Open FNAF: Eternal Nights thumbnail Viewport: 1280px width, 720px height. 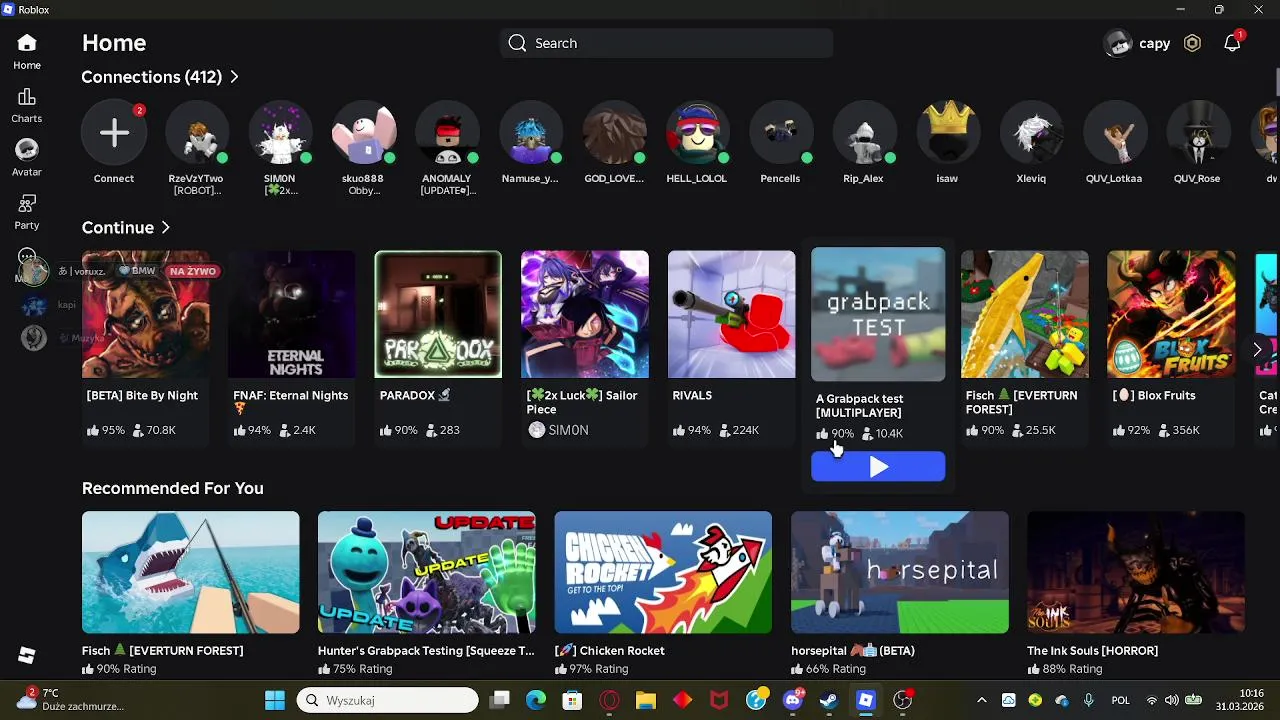coord(292,314)
